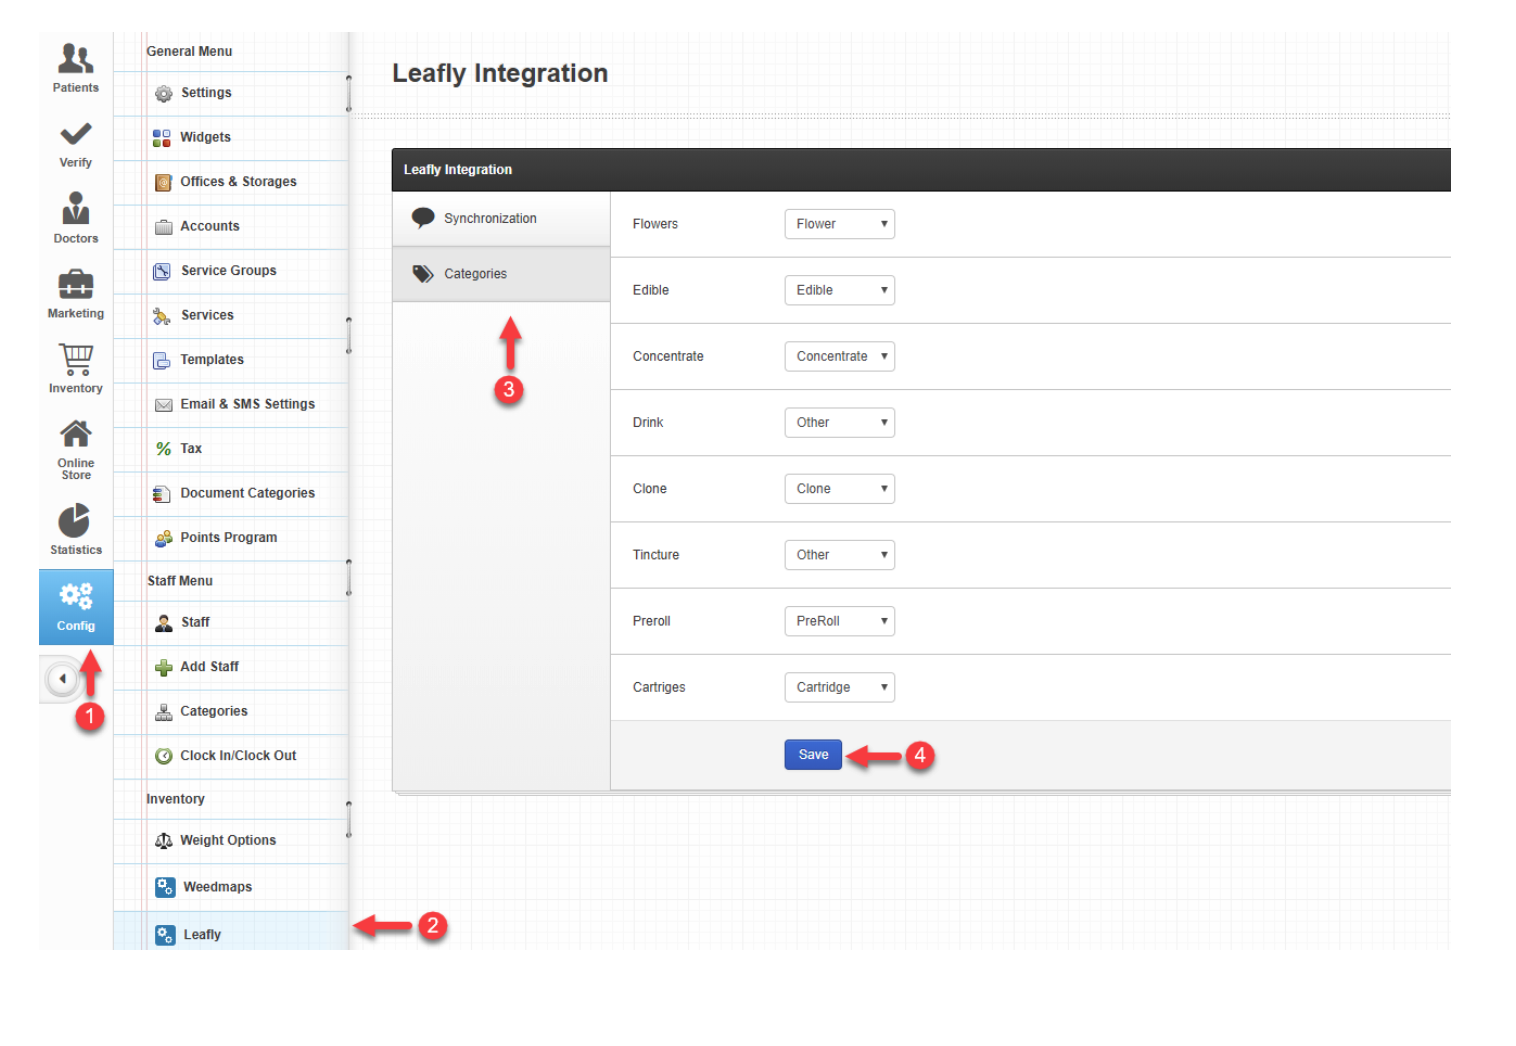1516x1046 pixels.
Task: Open the Offices & Storages link
Action: tap(238, 182)
